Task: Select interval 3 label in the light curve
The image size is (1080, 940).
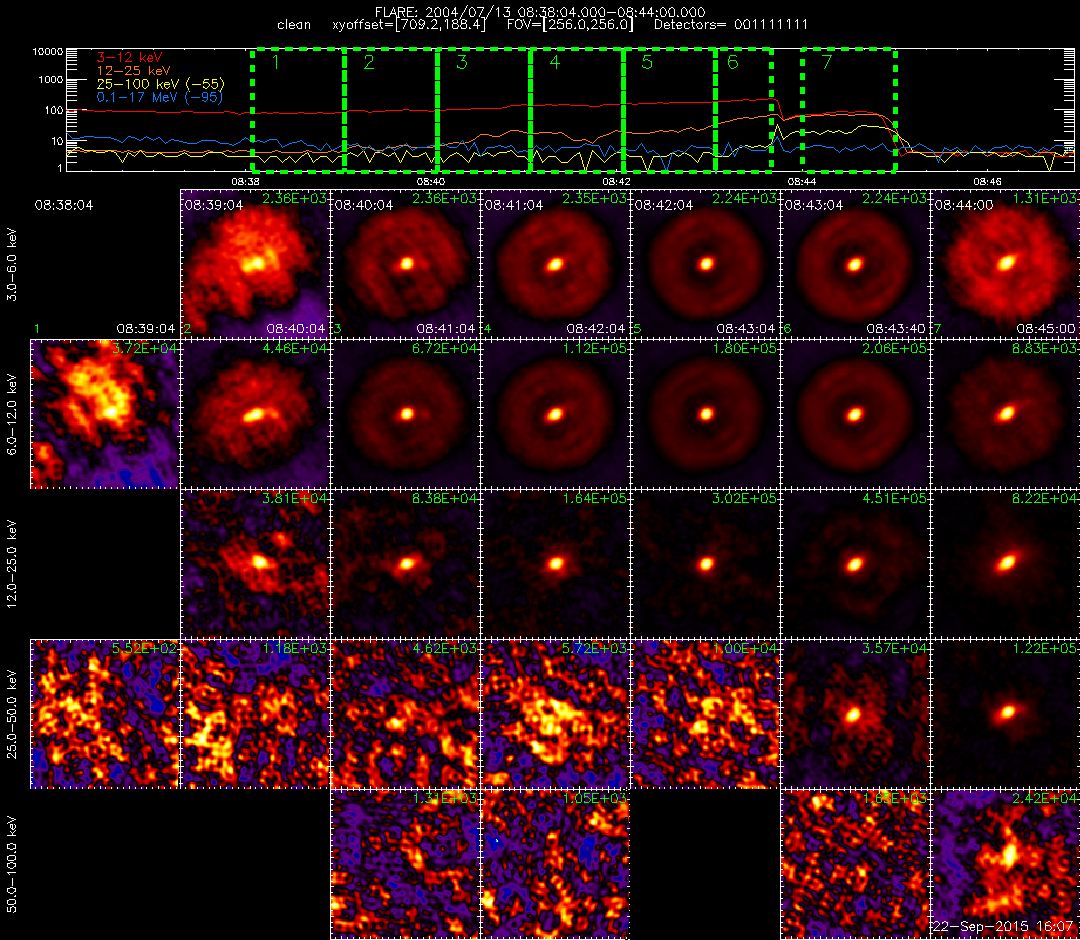Action: pyautogui.click(x=461, y=63)
